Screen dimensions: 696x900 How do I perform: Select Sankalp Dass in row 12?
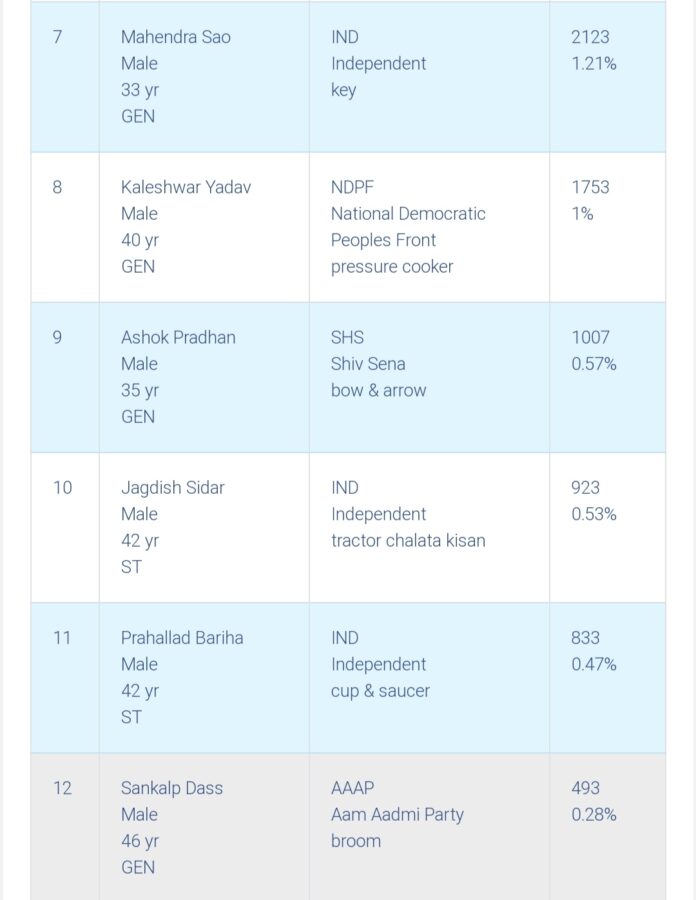(172, 788)
